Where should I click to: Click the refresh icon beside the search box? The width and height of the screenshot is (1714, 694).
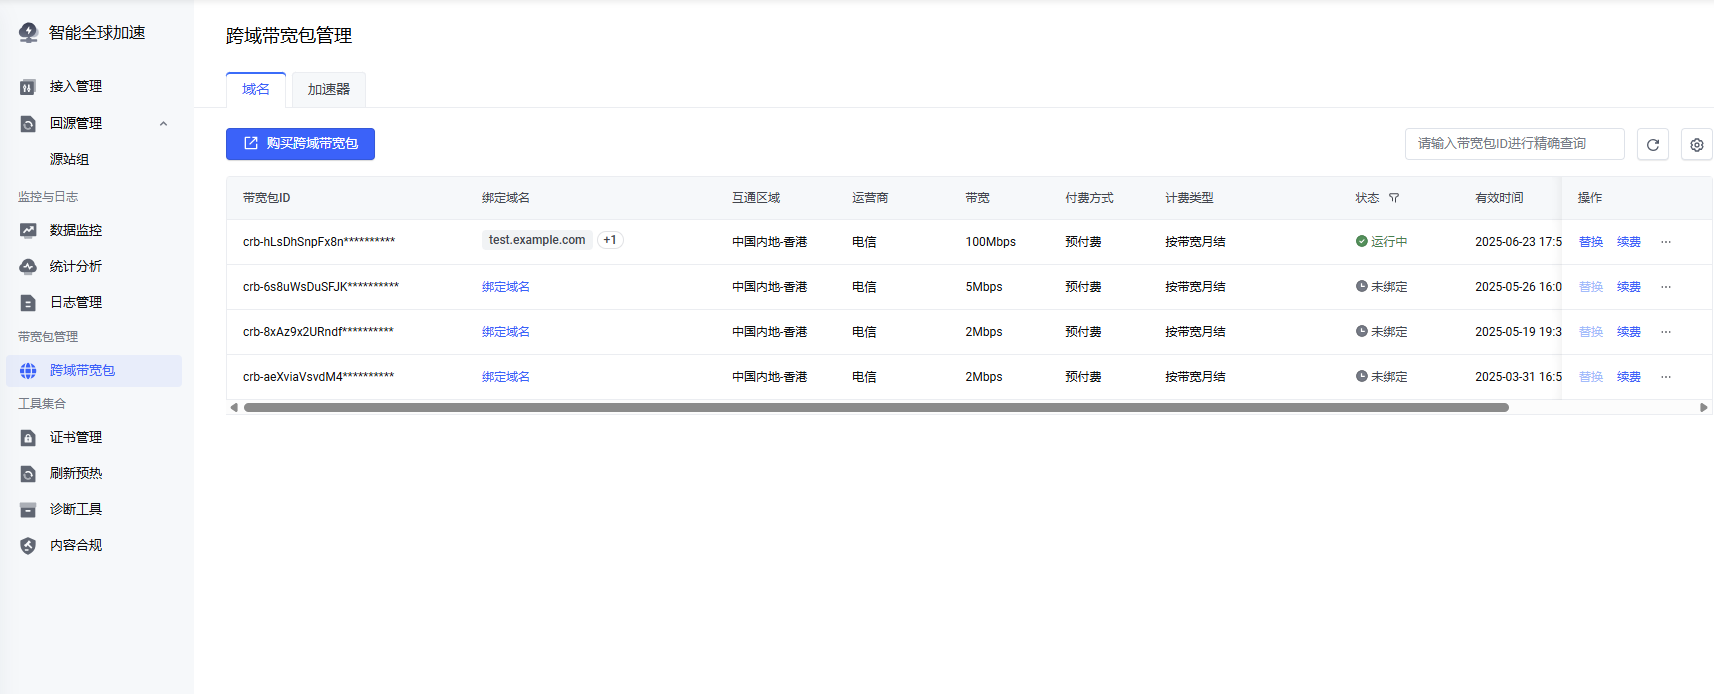point(1652,144)
